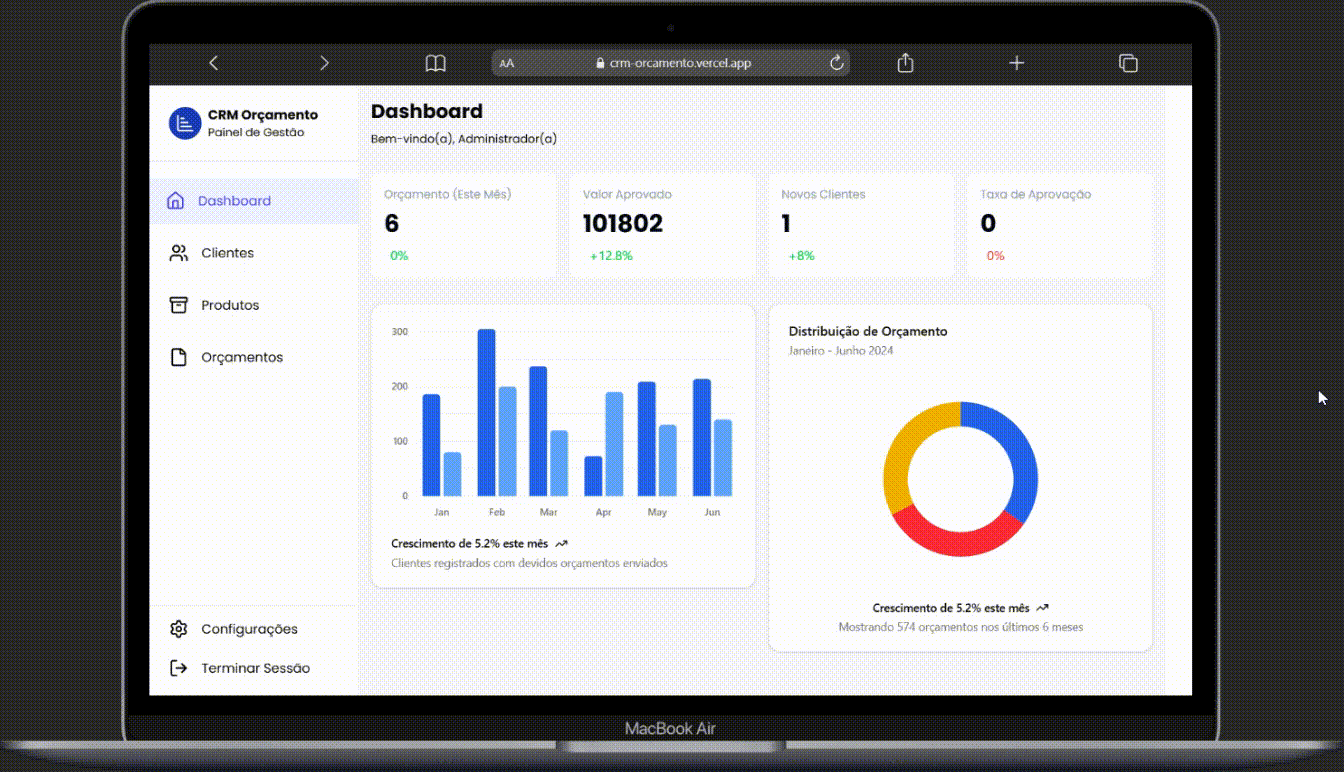Click the Produtos box icon in the sidebar
The height and width of the screenshot is (772, 1344).
178,304
